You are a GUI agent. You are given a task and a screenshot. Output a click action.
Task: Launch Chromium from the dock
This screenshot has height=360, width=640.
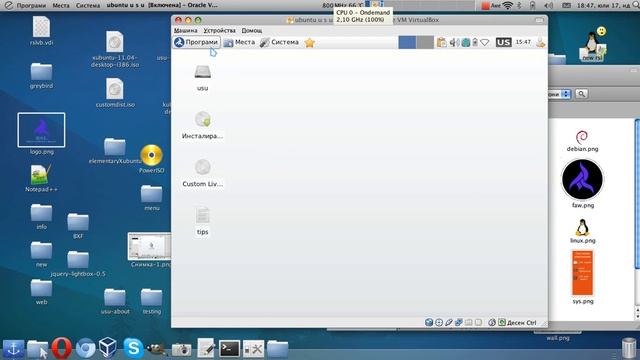pos(85,348)
